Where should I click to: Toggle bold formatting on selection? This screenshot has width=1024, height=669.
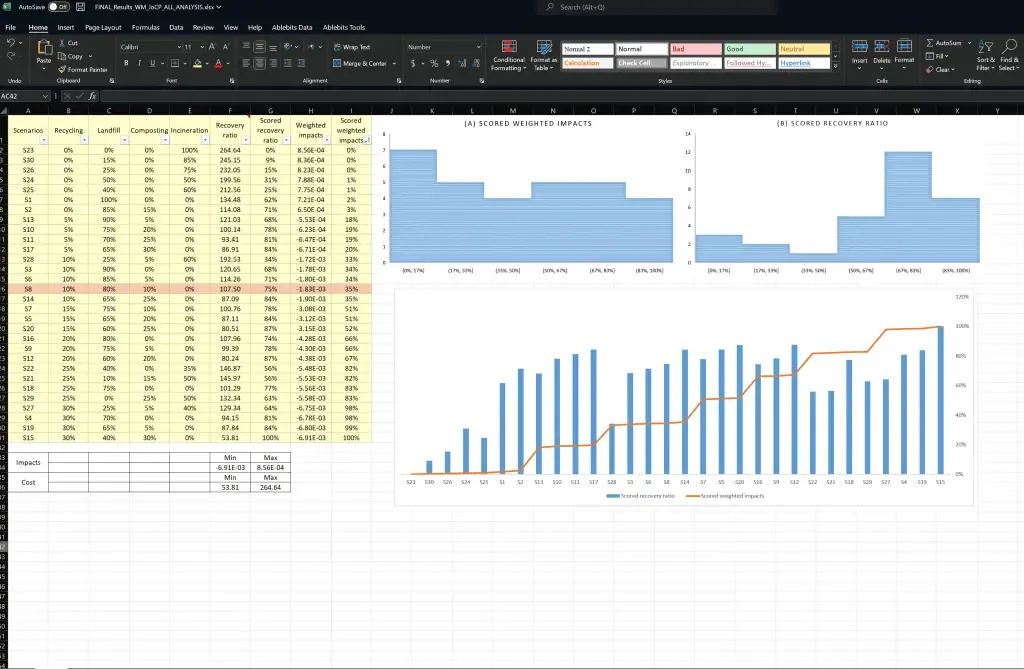click(127, 62)
